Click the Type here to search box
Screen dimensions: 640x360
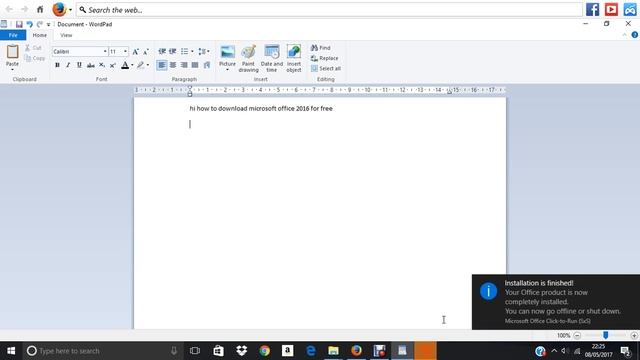coord(102,351)
